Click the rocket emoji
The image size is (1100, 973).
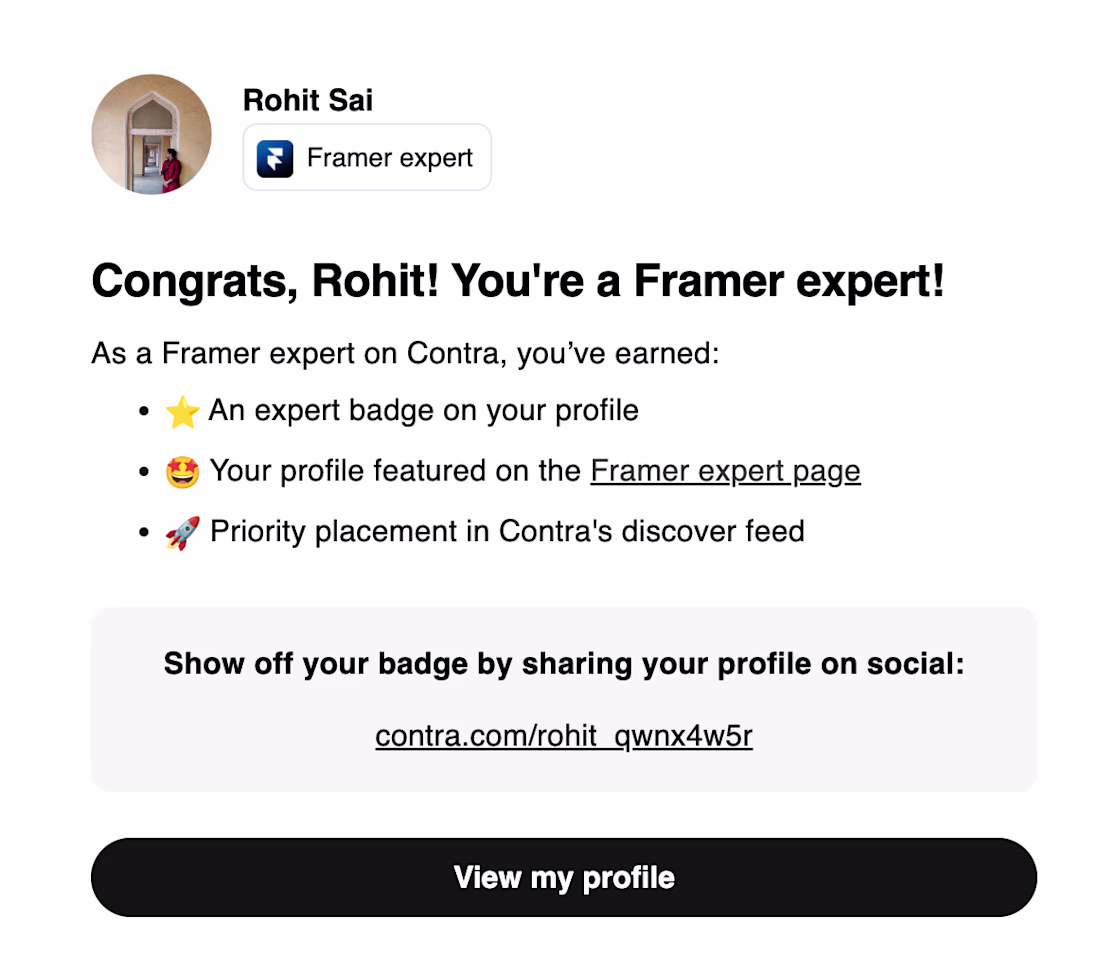pyautogui.click(x=183, y=531)
